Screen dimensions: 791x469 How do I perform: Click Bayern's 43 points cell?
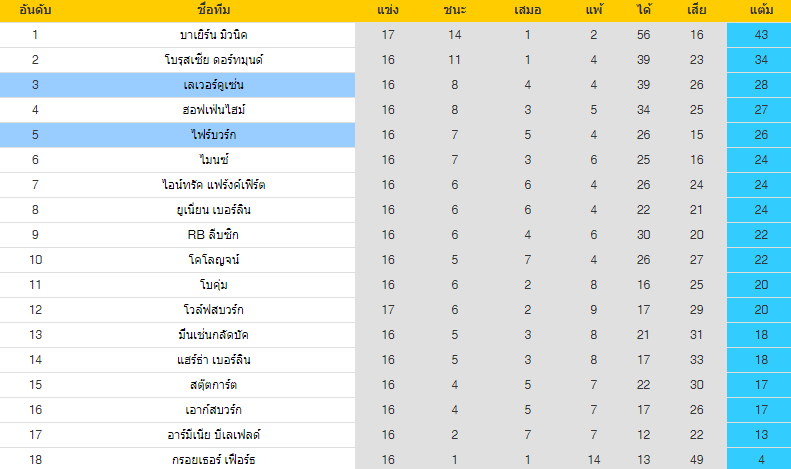click(761, 35)
